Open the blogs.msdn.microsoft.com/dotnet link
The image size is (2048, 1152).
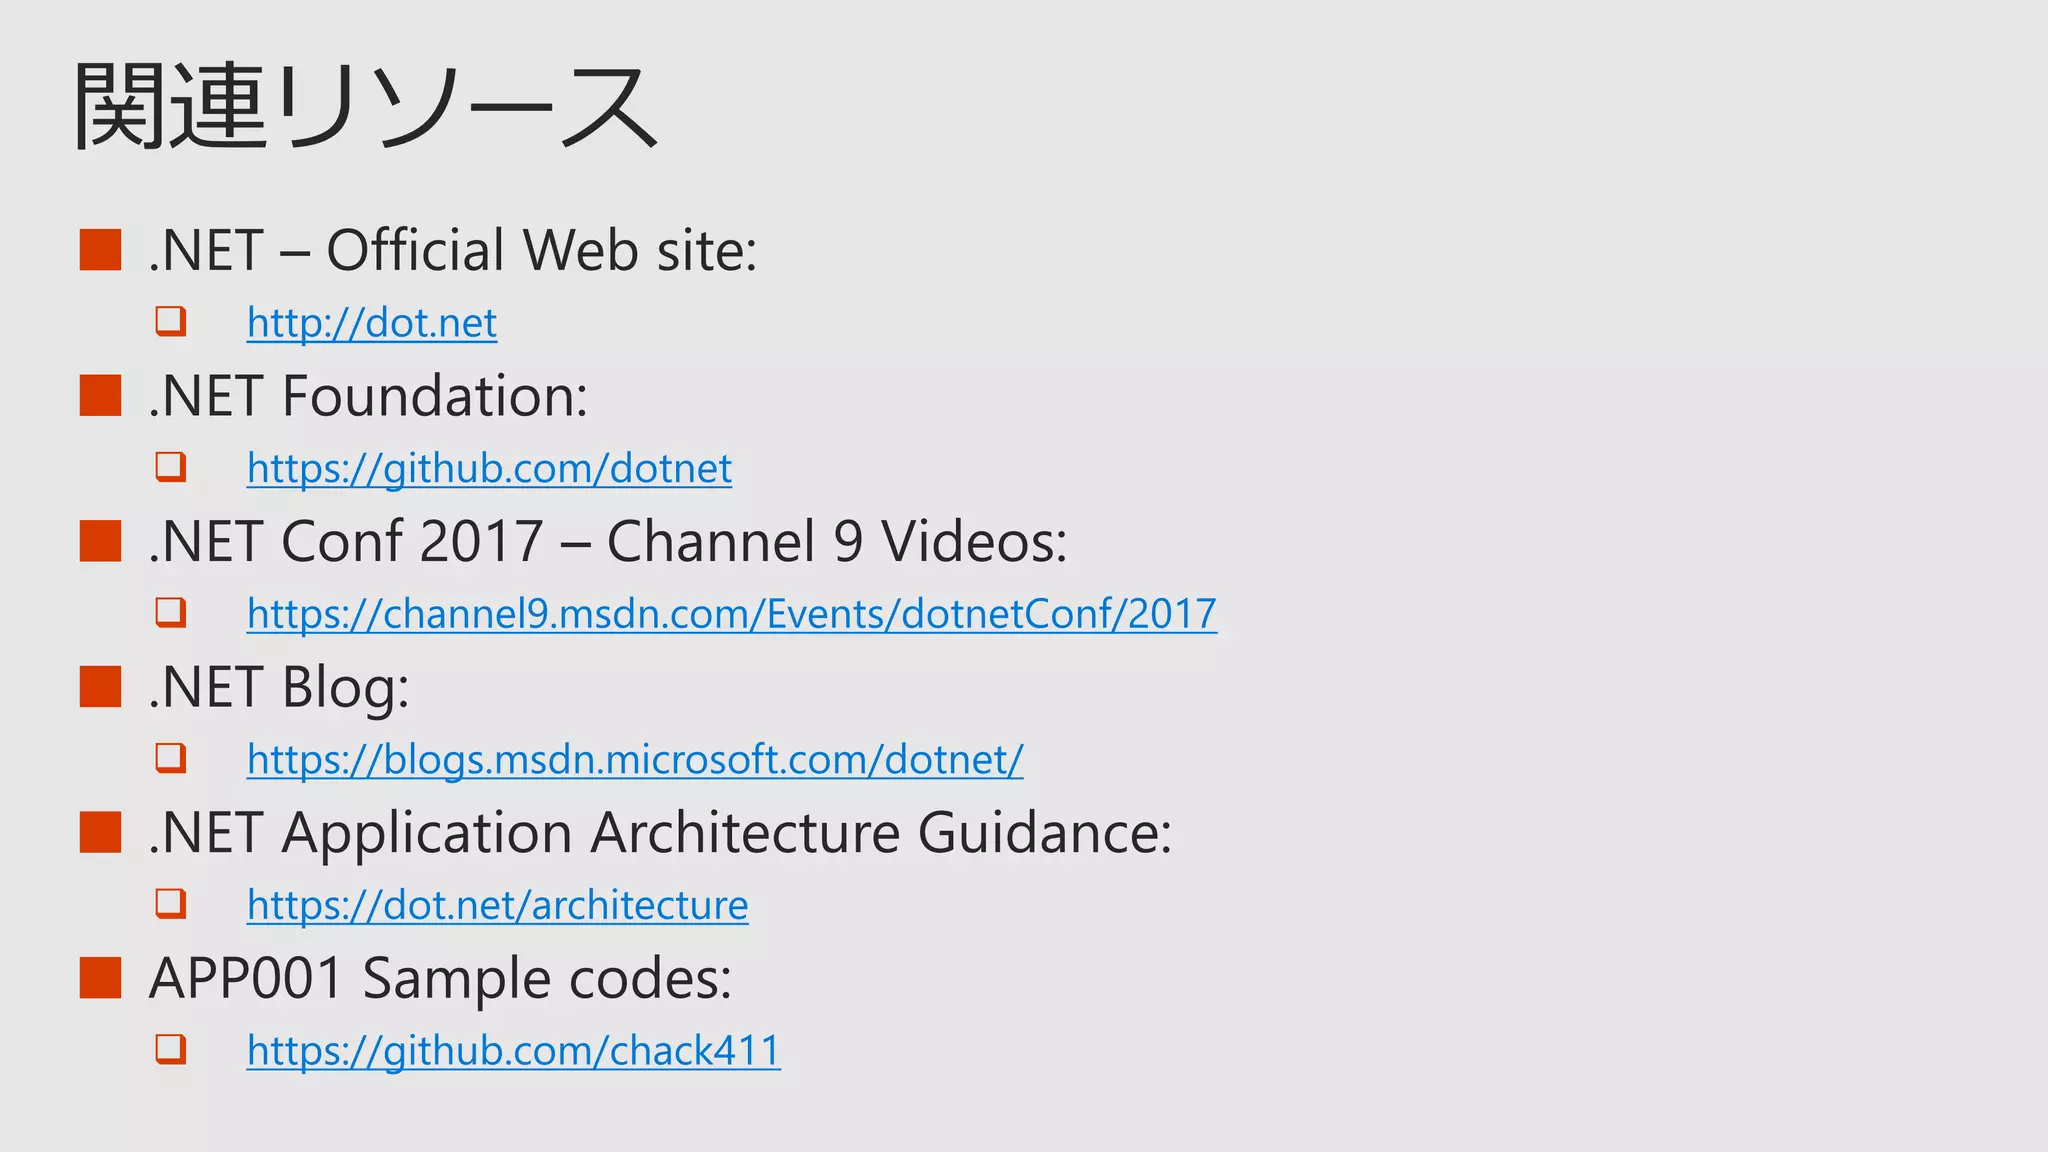point(635,760)
